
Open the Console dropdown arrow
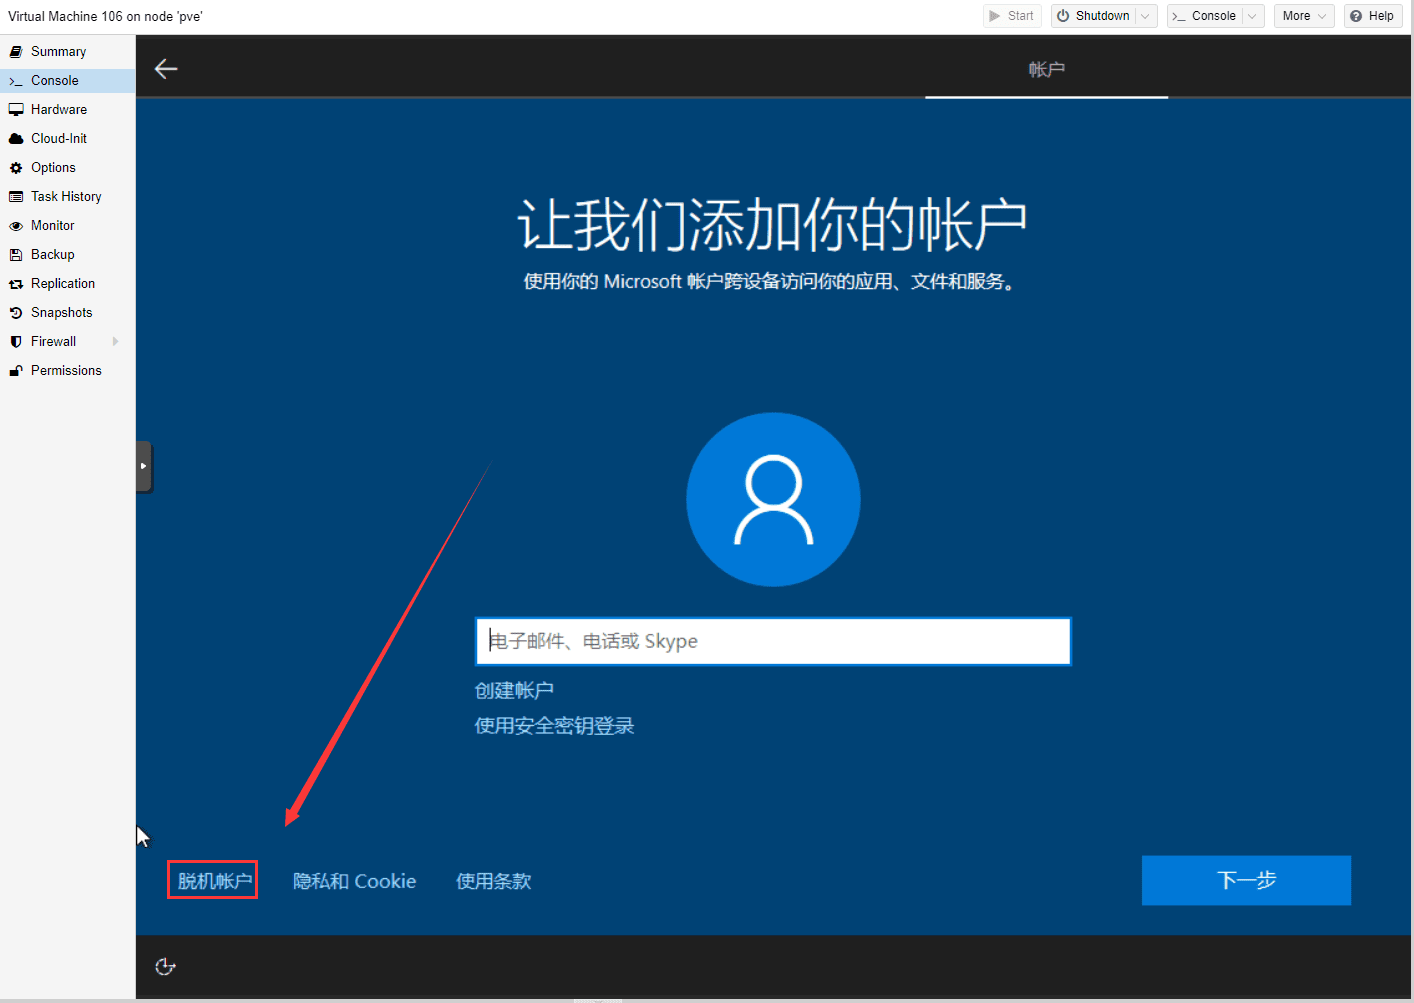click(1253, 16)
